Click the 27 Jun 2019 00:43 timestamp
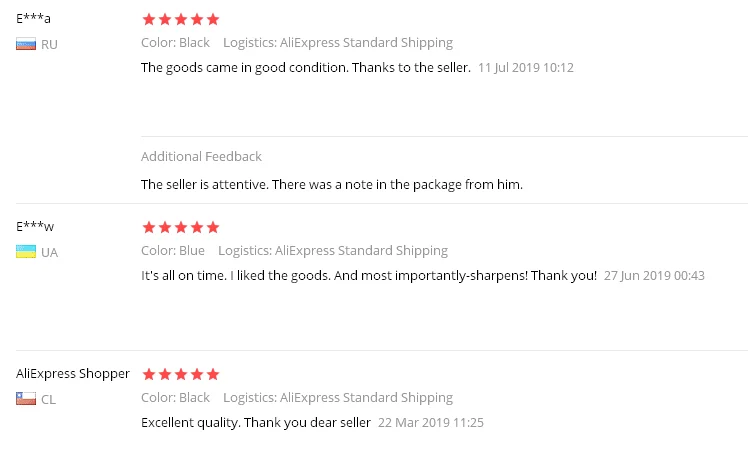This screenshot has width=748, height=465. tap(655, 275)
